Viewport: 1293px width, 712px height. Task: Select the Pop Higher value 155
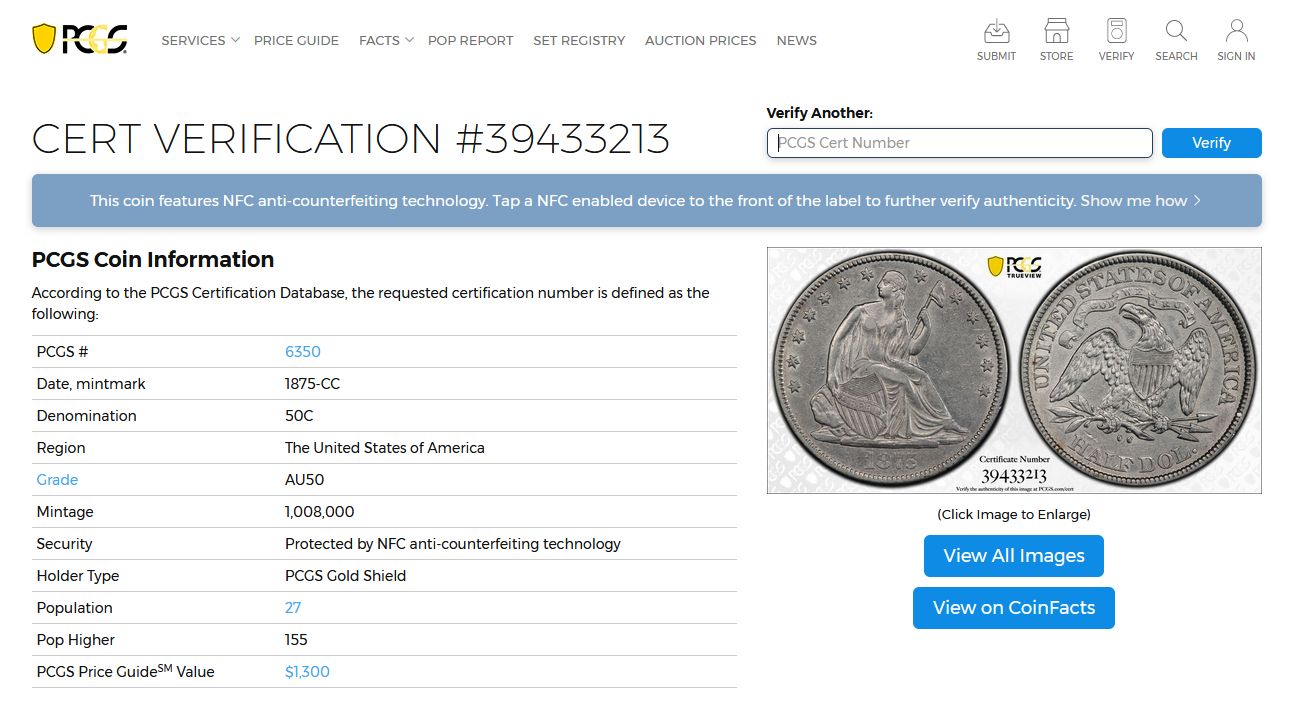[296, 640]
